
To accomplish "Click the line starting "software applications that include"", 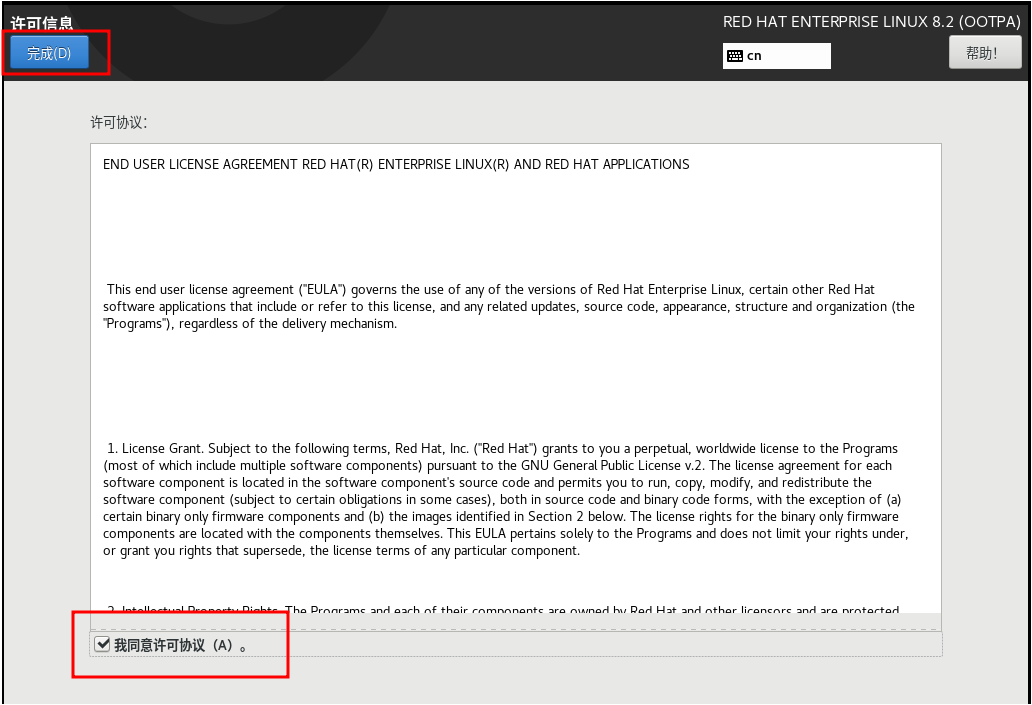I will pos(509,307).
